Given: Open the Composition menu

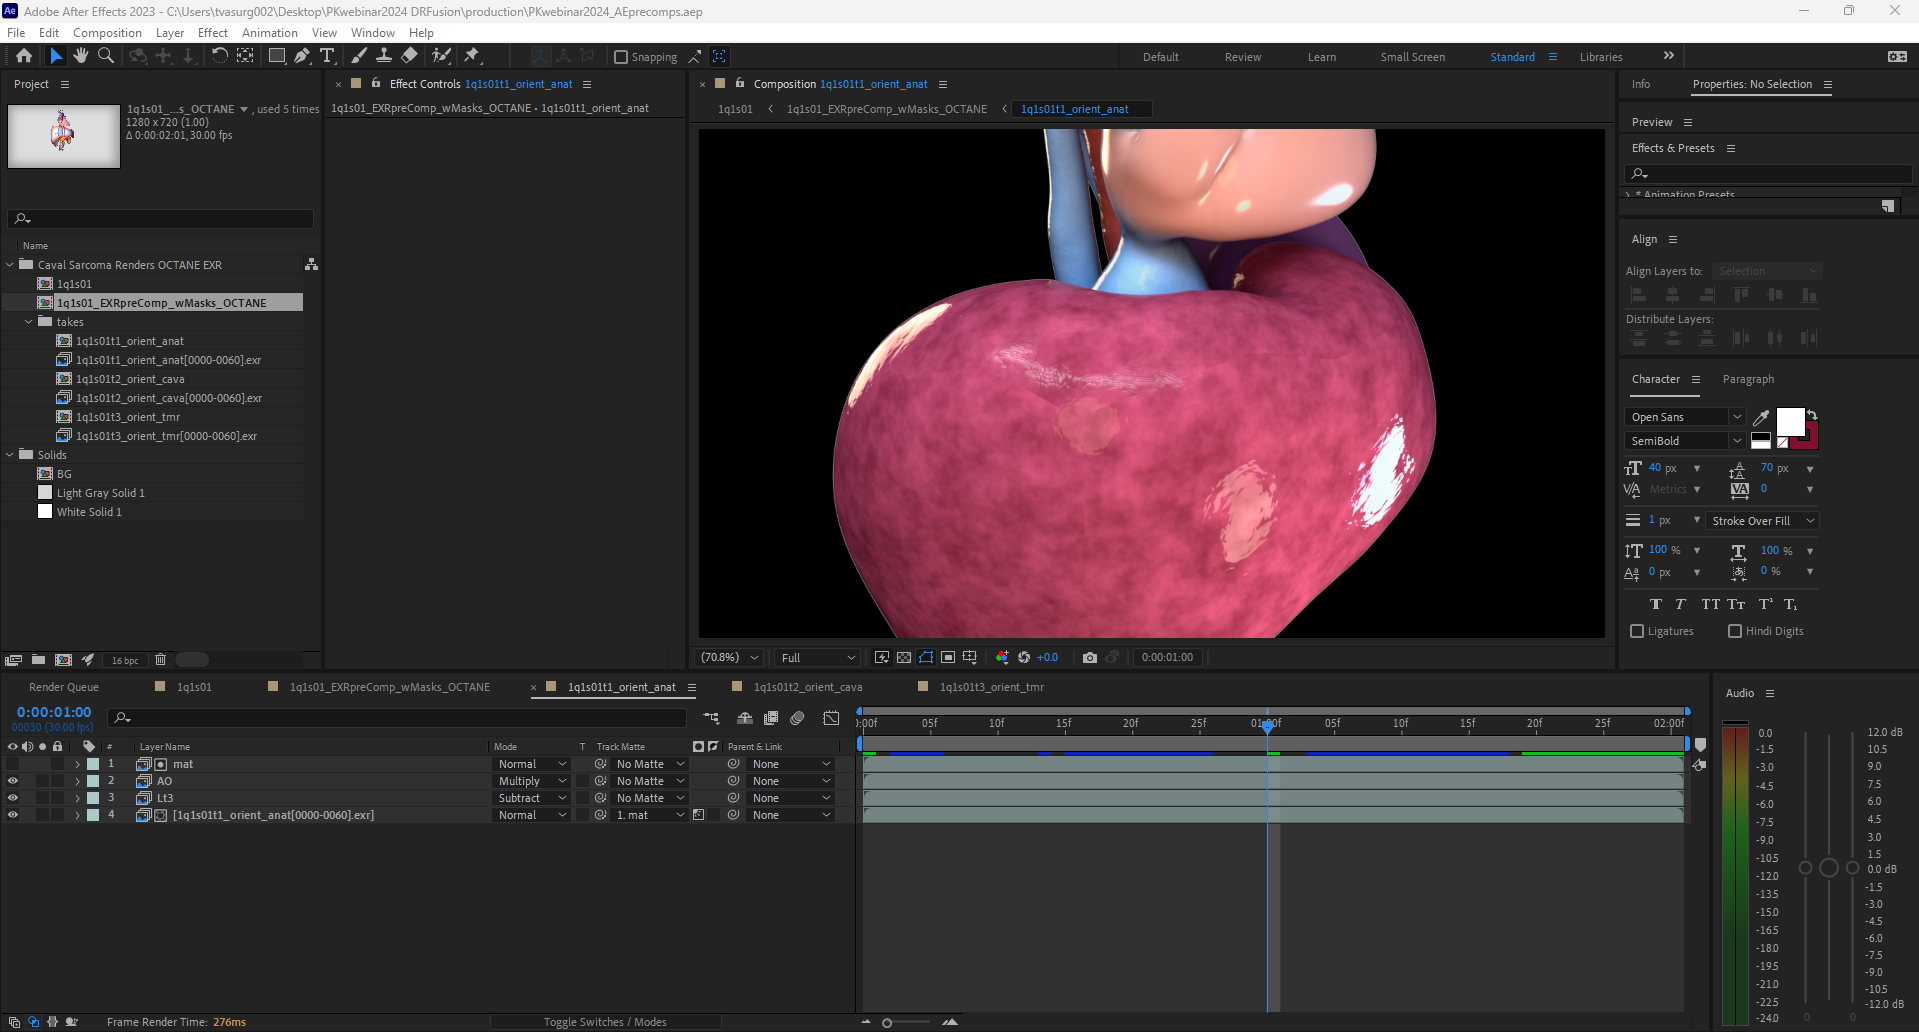Looking at the screenshot, I should (x=107, y=33).
